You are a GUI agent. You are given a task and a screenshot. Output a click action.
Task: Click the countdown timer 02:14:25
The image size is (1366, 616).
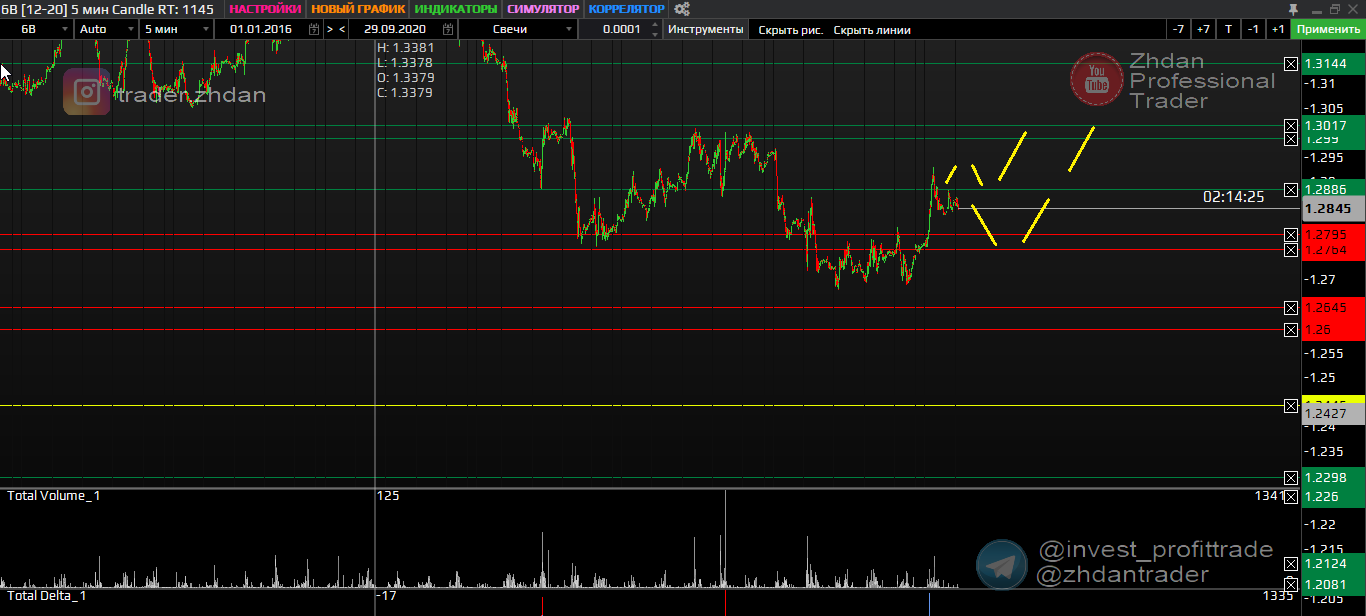pos(1233,197)
